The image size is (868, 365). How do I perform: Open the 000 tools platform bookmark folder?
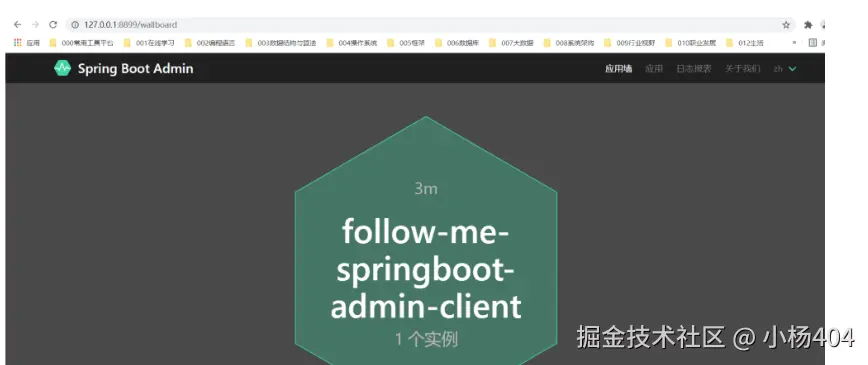81,42
